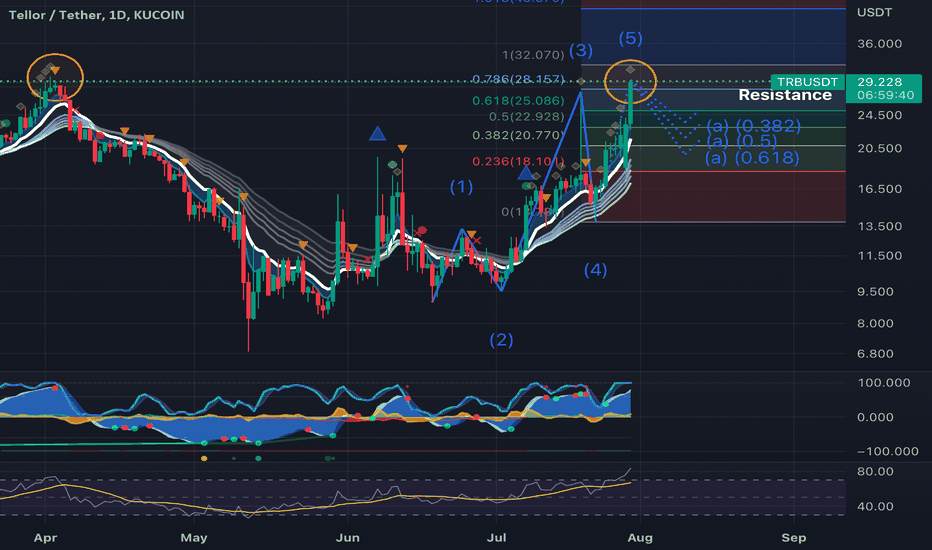Click the Jun date on time axis
This screenshot has height=550, width=932.
347,538
